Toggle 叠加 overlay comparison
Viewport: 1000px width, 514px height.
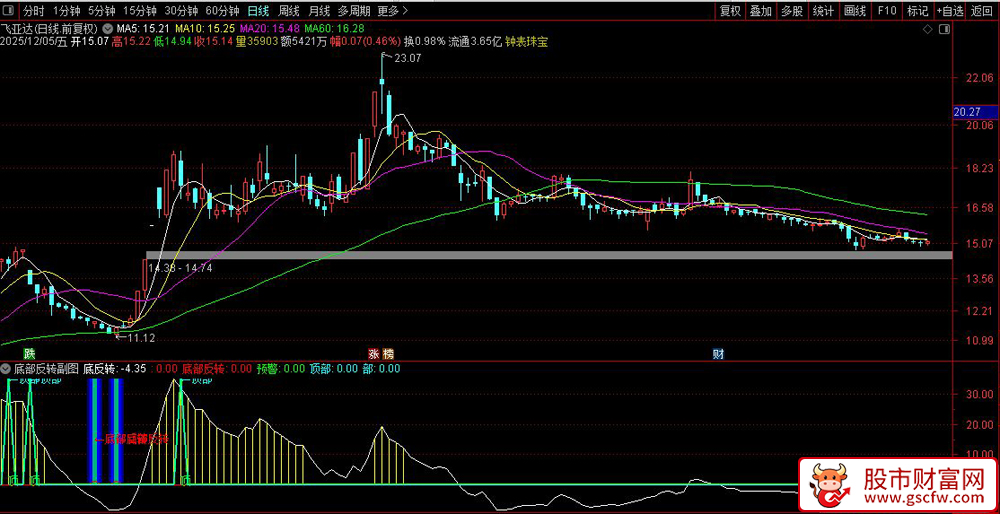pyautogui.click(x=761, y=11)
